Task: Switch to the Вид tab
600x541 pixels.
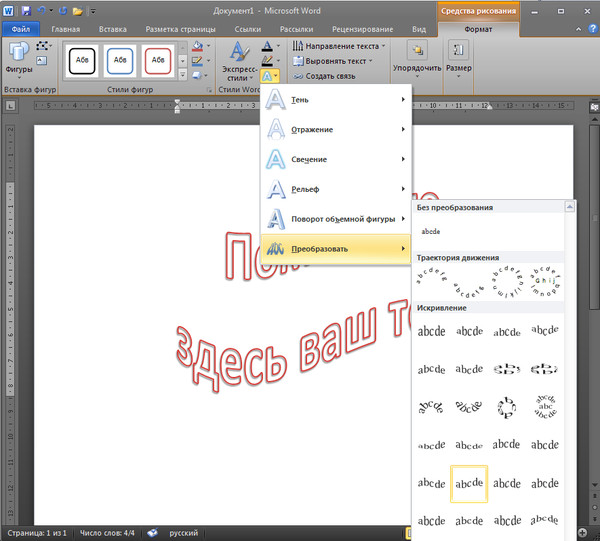Action: 419,29
